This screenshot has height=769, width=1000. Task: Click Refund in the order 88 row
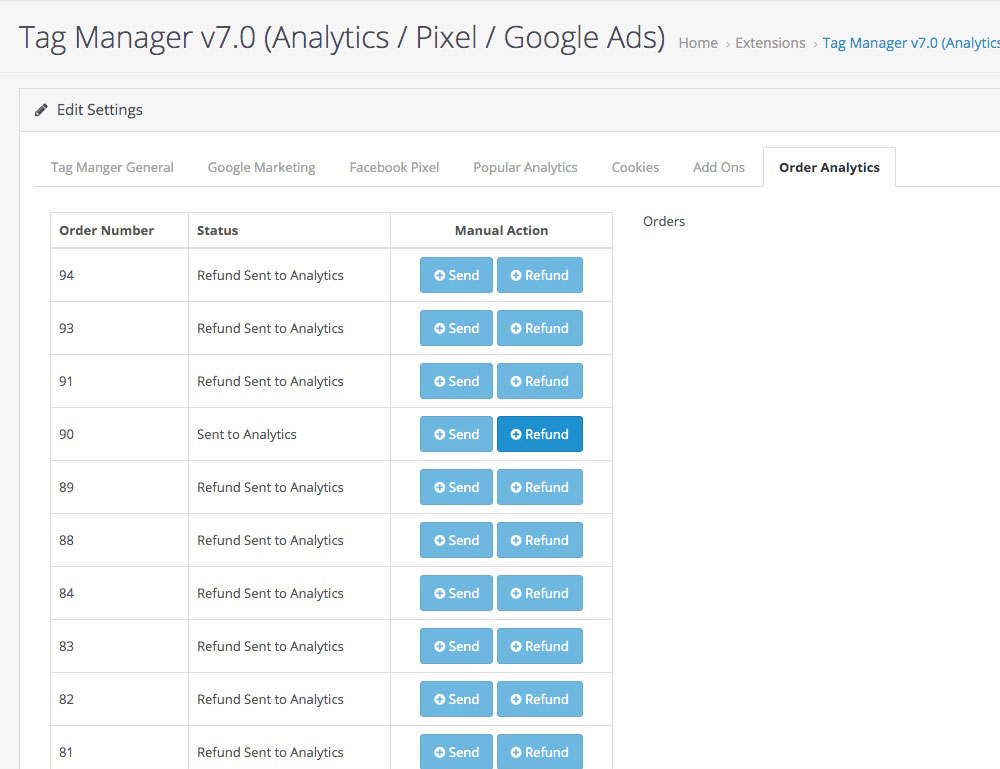tap(540, 539)
